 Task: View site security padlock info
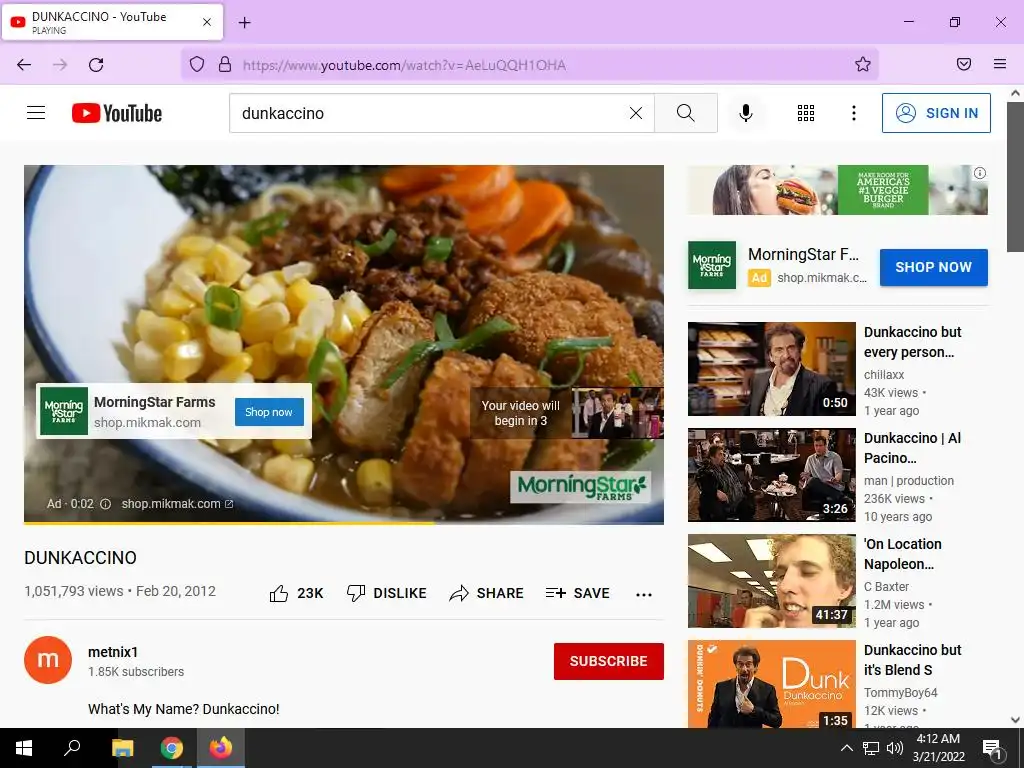(225, 64)
